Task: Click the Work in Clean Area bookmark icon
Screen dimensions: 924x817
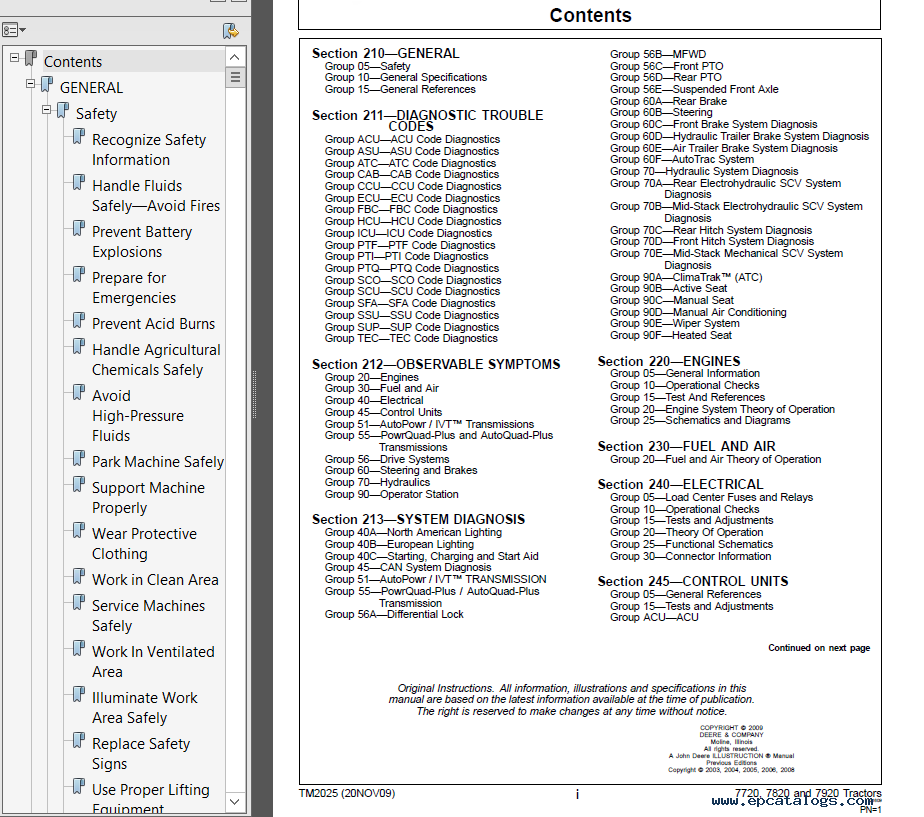Action: pos(78,576)
